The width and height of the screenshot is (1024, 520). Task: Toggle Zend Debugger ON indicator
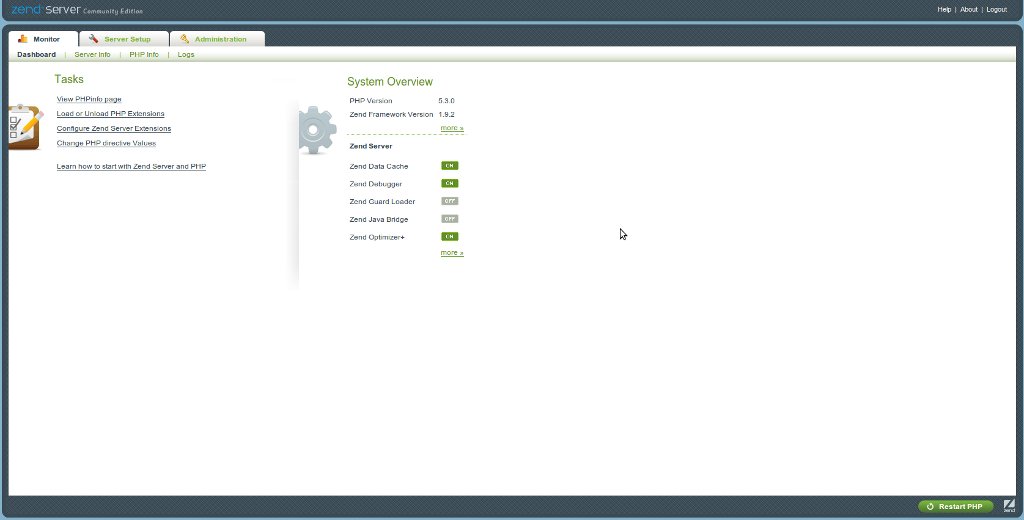[x=449, y=184]
